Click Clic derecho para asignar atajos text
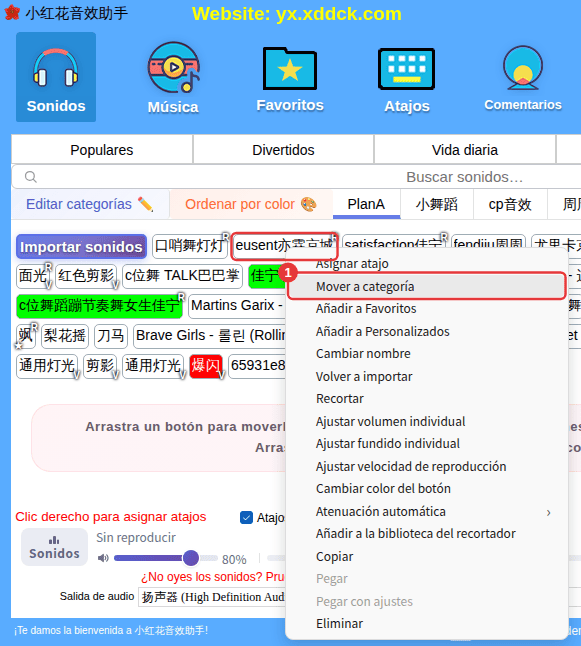581x646 pixels. (111, 517)
